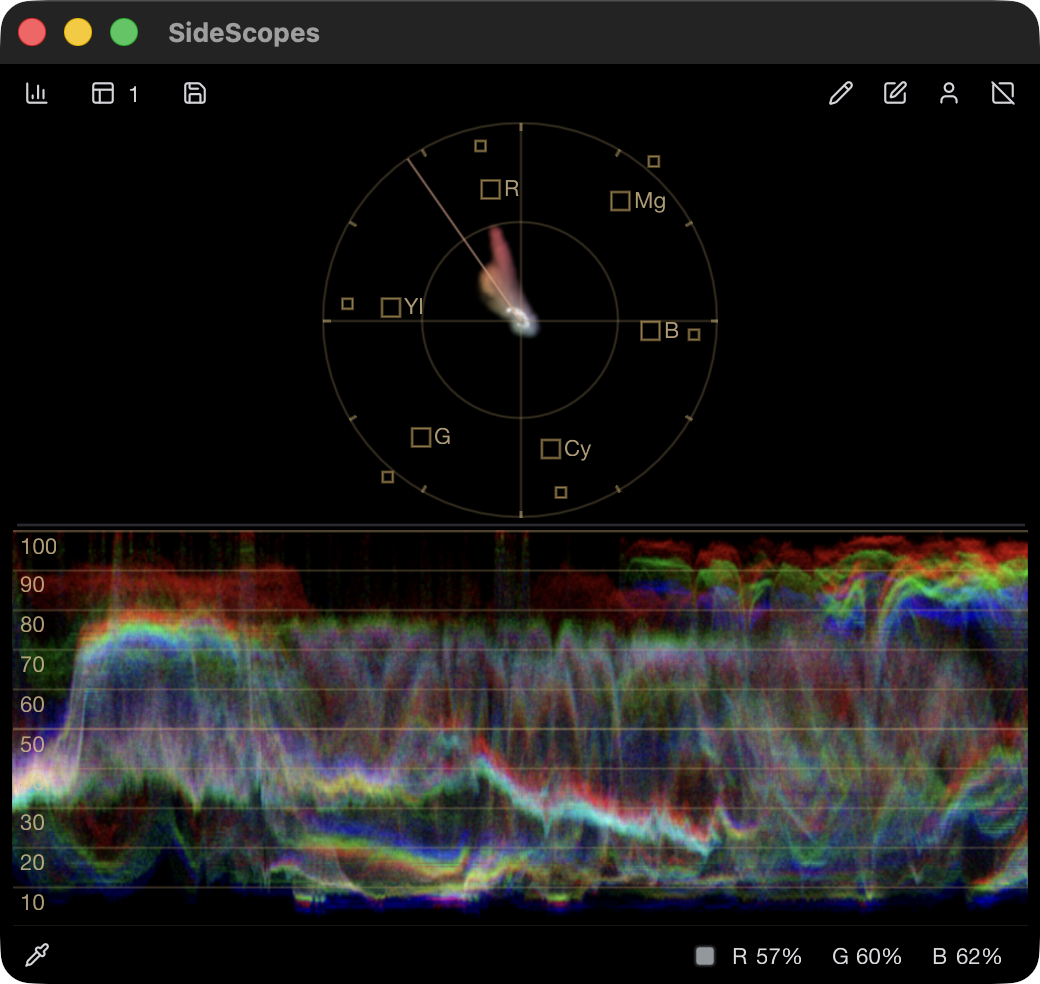Click the save floppy disk icon

click(x=194, y=93)
